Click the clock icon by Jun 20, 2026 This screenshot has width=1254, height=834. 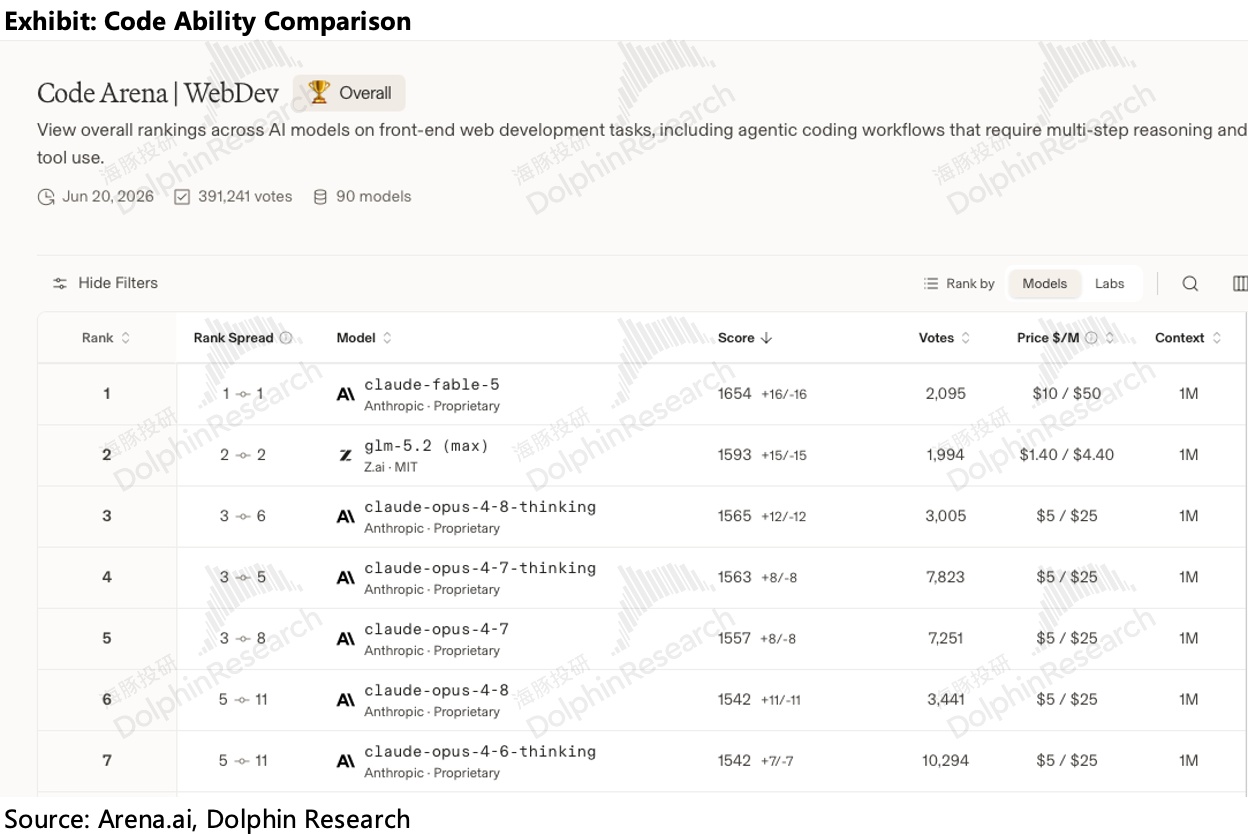46,197
